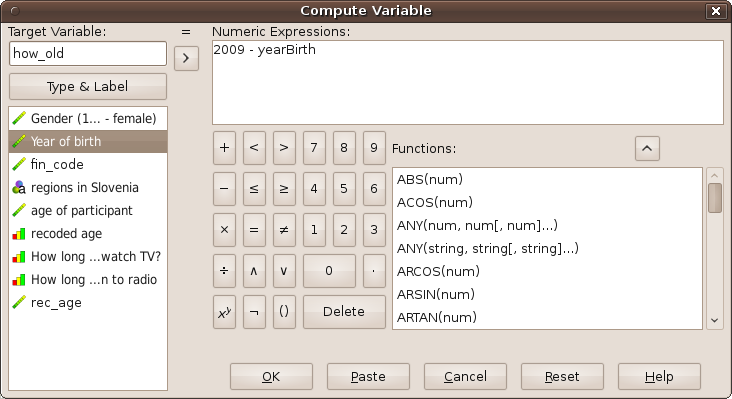Click keypad digit 6
732x399 pixels.
coord(374,189)
